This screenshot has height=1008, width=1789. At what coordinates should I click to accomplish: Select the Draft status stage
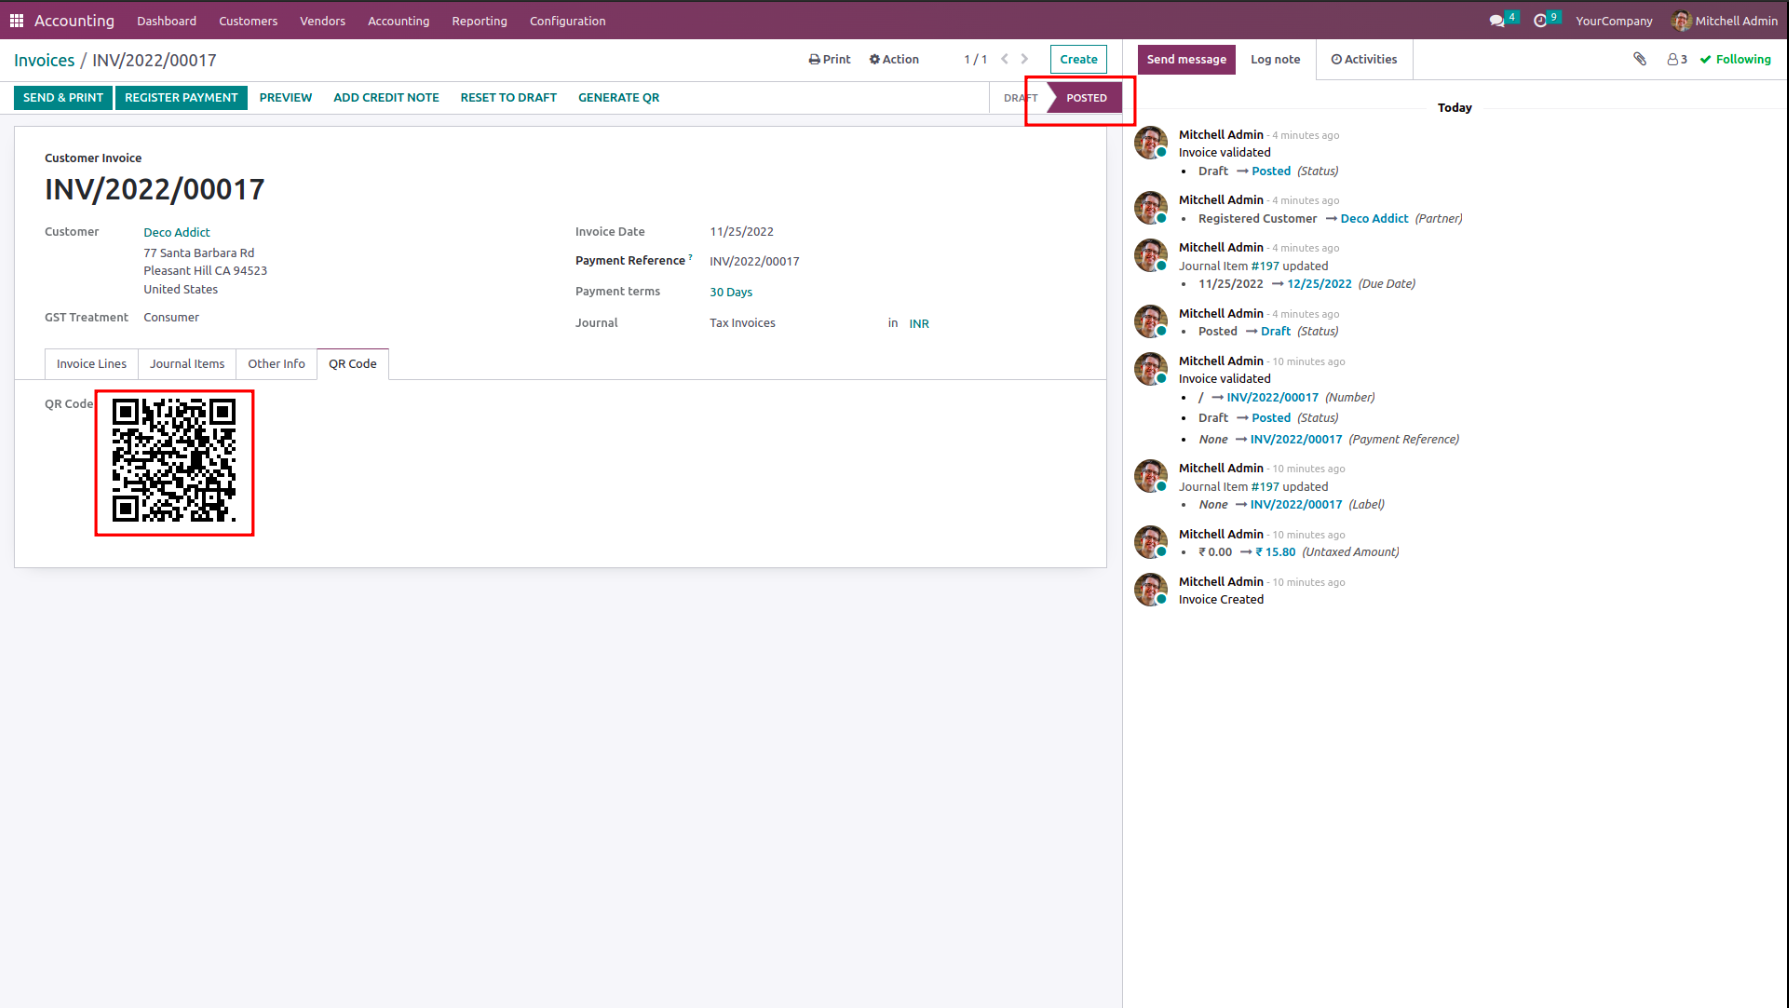click(x=1019, y=98)
